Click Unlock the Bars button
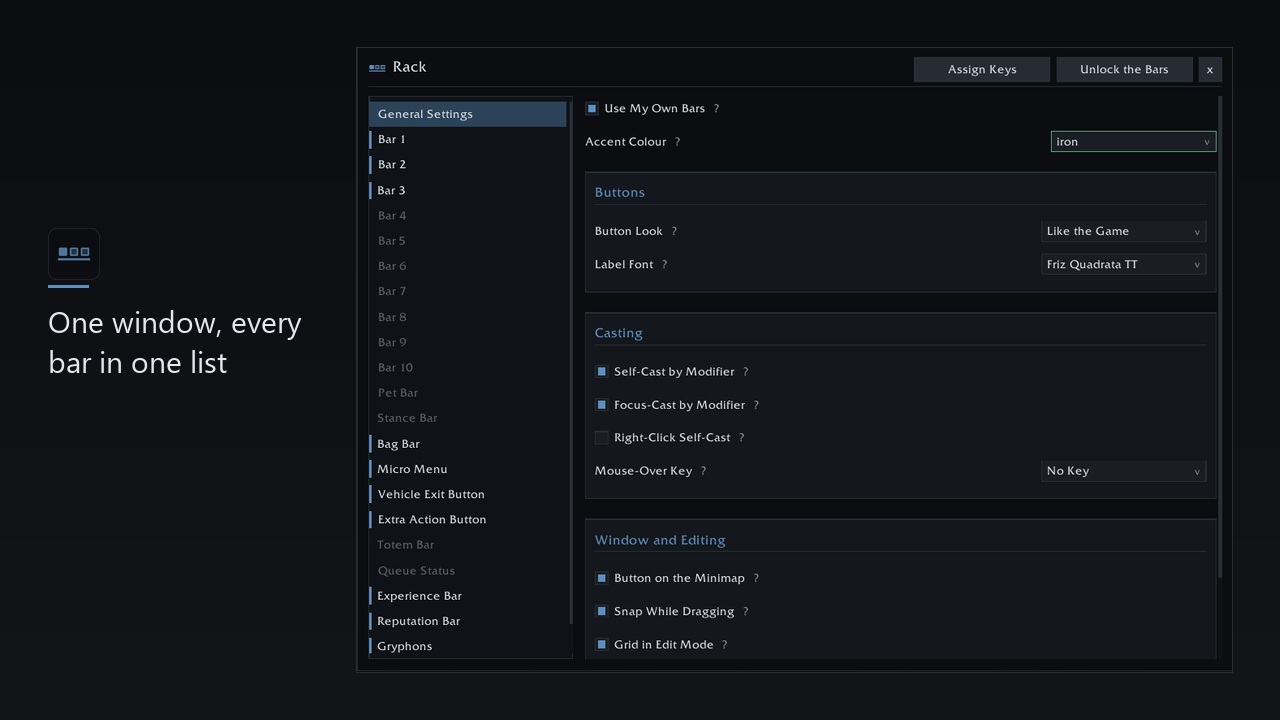This screenshot has height=720, width=1280. coord(1124,69)
